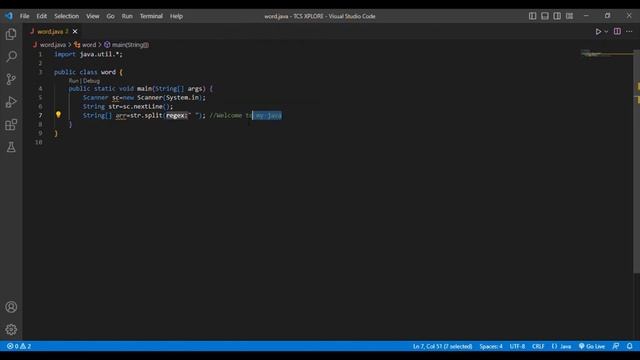
Task: Click 'sc.nextLine()' on line 6
Action: (x=148, y=107)
